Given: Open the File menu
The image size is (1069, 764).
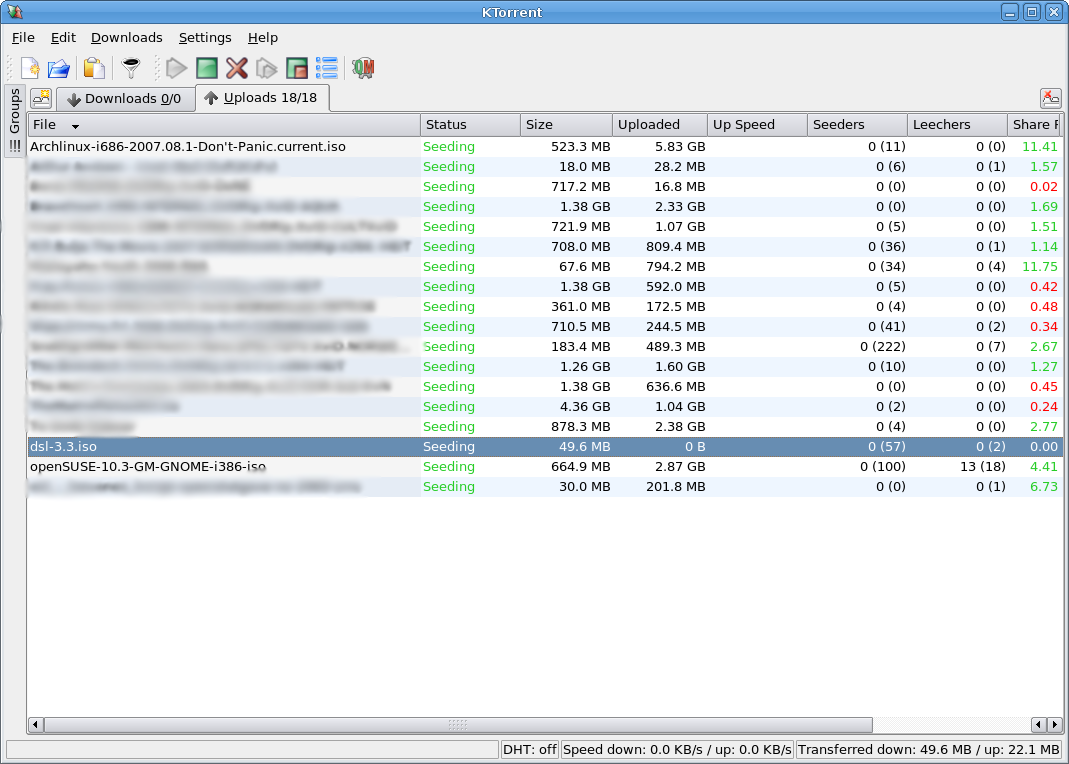Looking at the screenshot, I should click(23, 37).
